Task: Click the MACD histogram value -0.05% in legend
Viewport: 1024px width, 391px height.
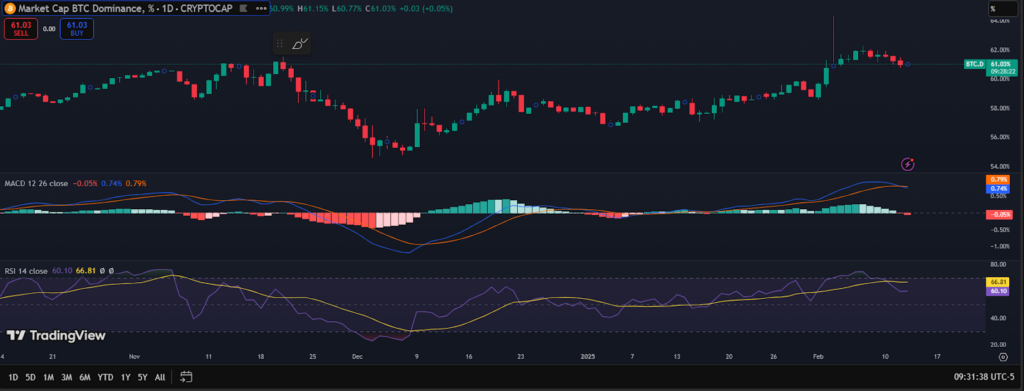Action: tap(85, 183)
